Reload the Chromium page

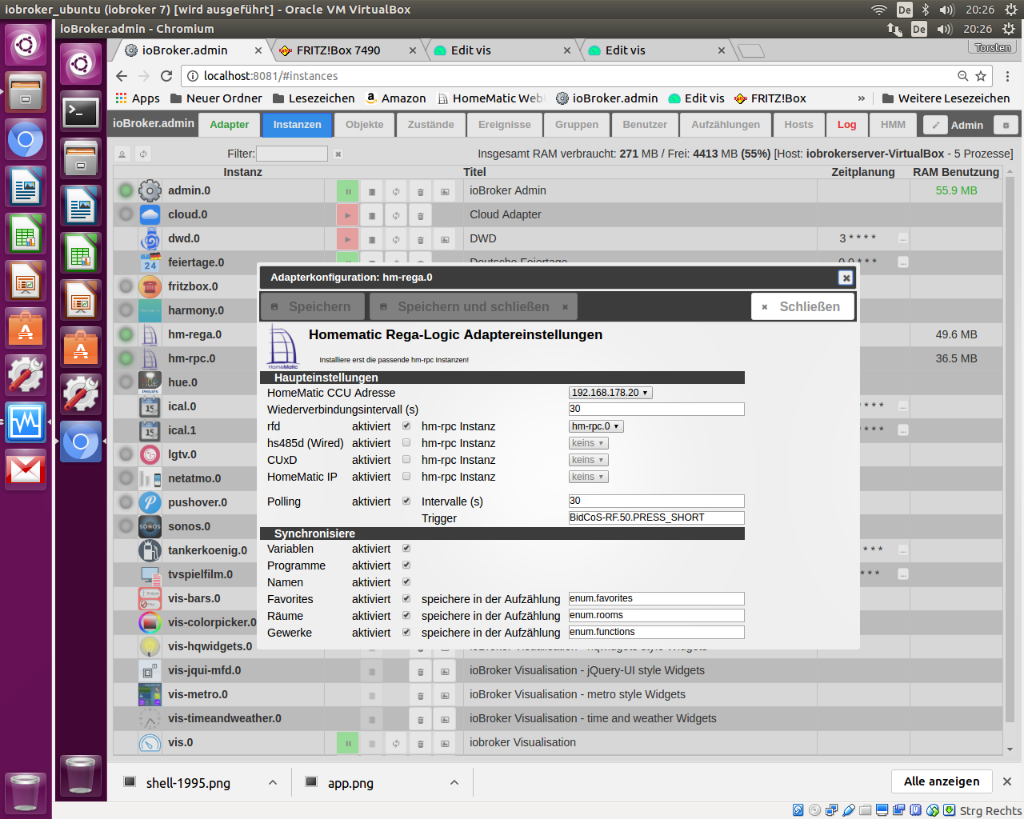(x=166, y=76)
